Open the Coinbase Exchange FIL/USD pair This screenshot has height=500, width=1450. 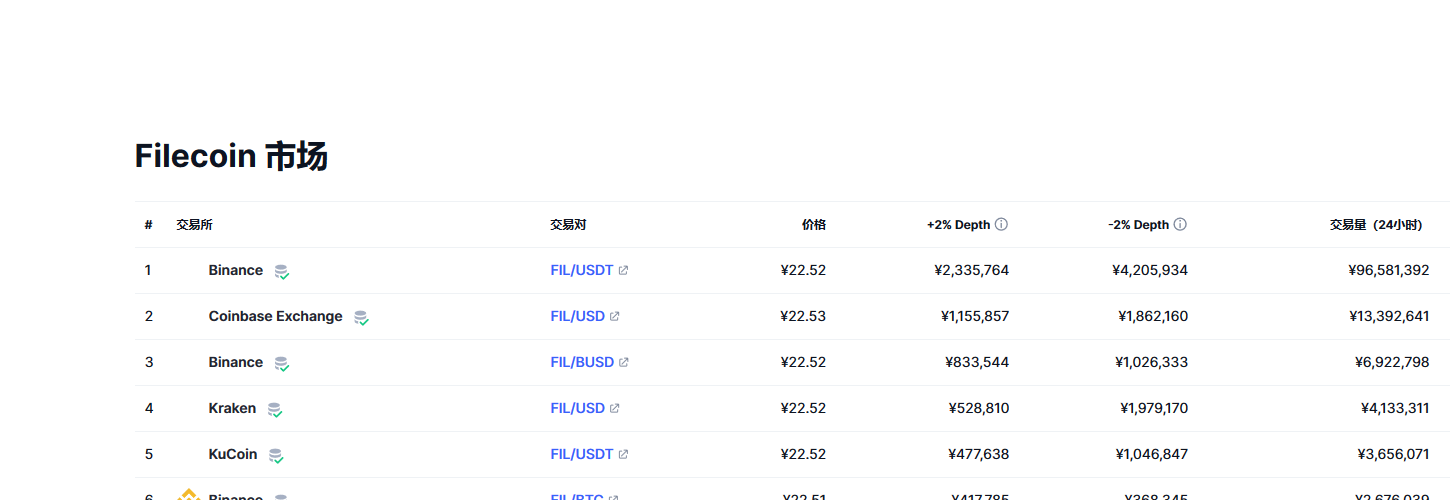[577, 316]
